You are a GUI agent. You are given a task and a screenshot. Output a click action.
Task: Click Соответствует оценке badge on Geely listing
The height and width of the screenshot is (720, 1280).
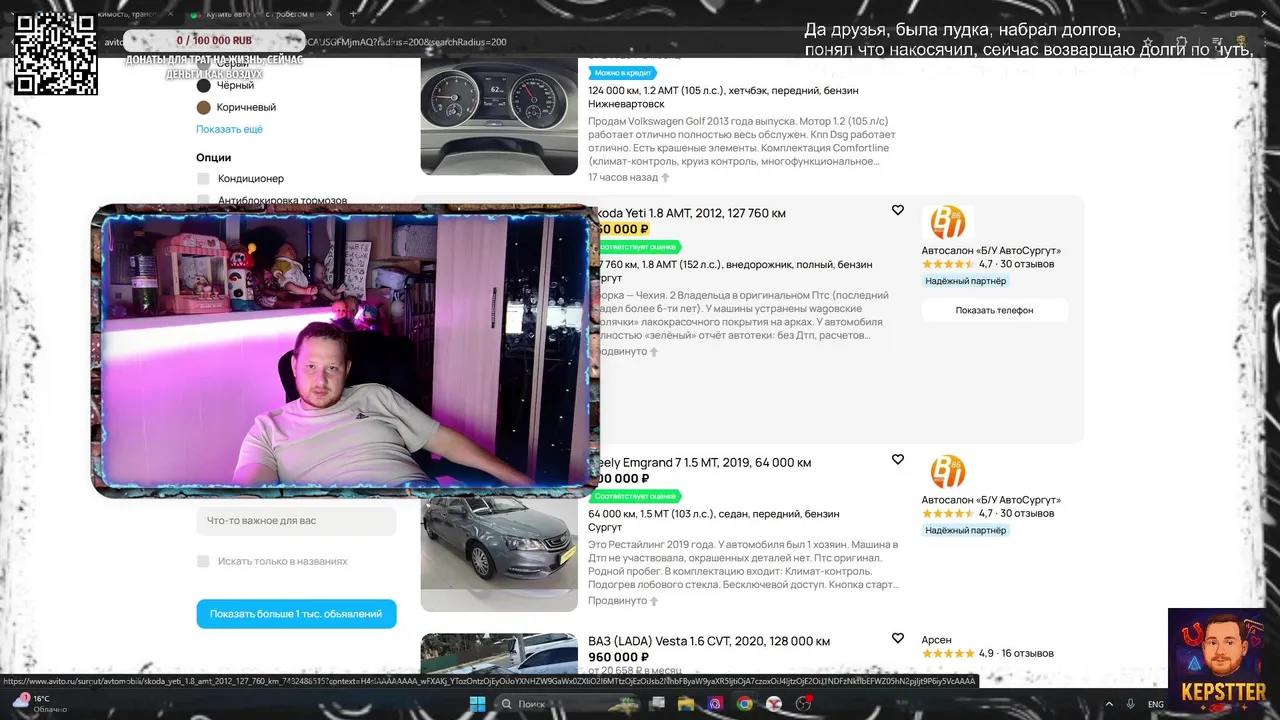click(634, 496)
